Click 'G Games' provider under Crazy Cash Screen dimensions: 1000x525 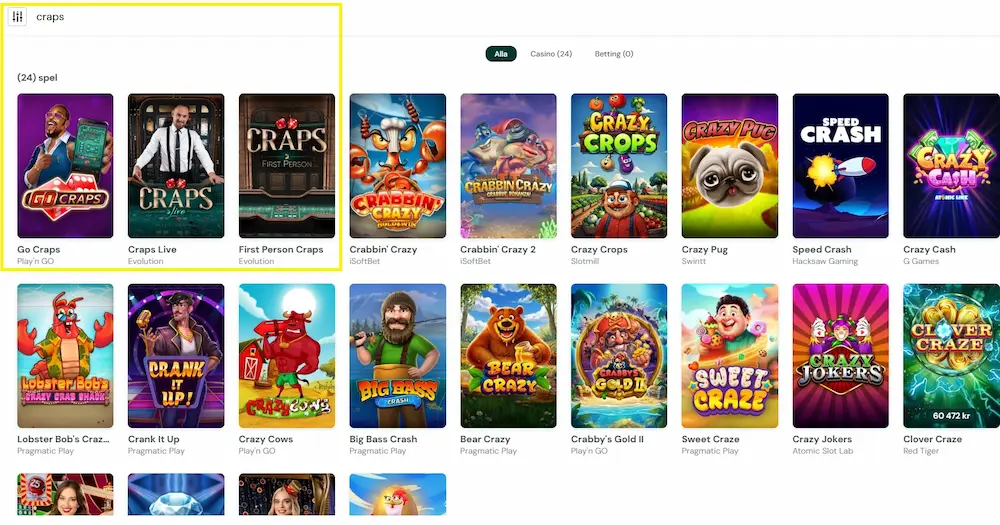(x=921, y=261)
